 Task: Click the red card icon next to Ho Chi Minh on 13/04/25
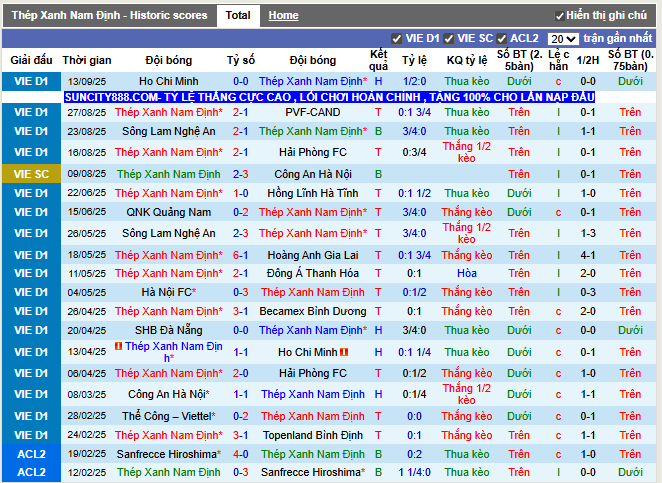click(344, 352)
